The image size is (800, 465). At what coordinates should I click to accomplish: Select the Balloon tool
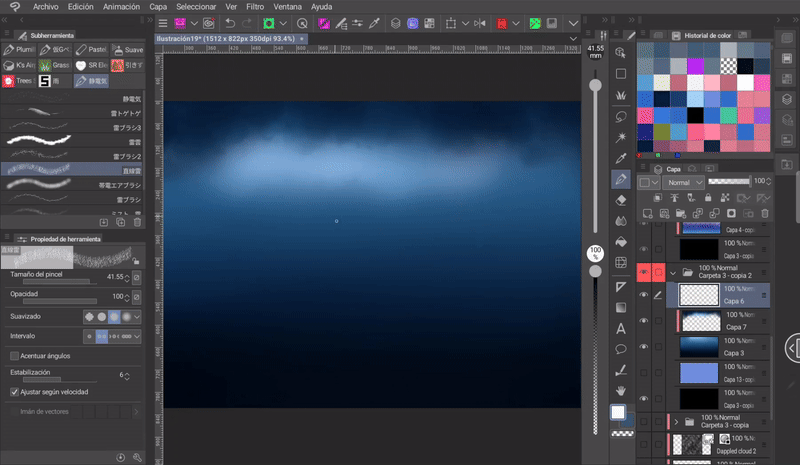click(x=621, y=349)
